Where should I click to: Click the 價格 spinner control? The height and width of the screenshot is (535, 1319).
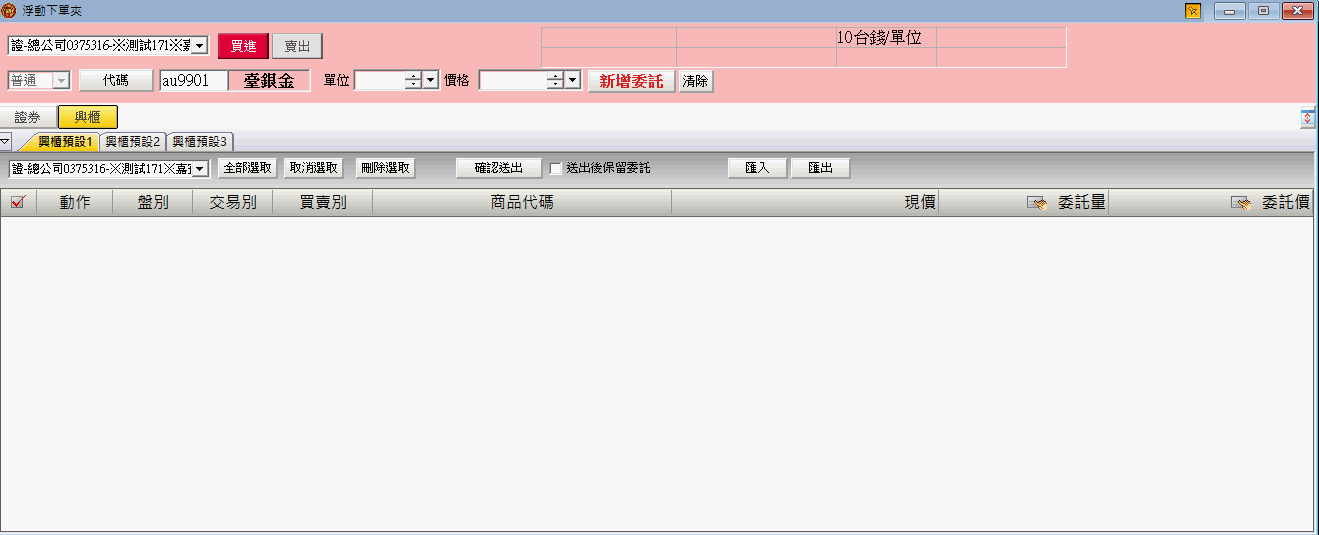pos(555,81)
